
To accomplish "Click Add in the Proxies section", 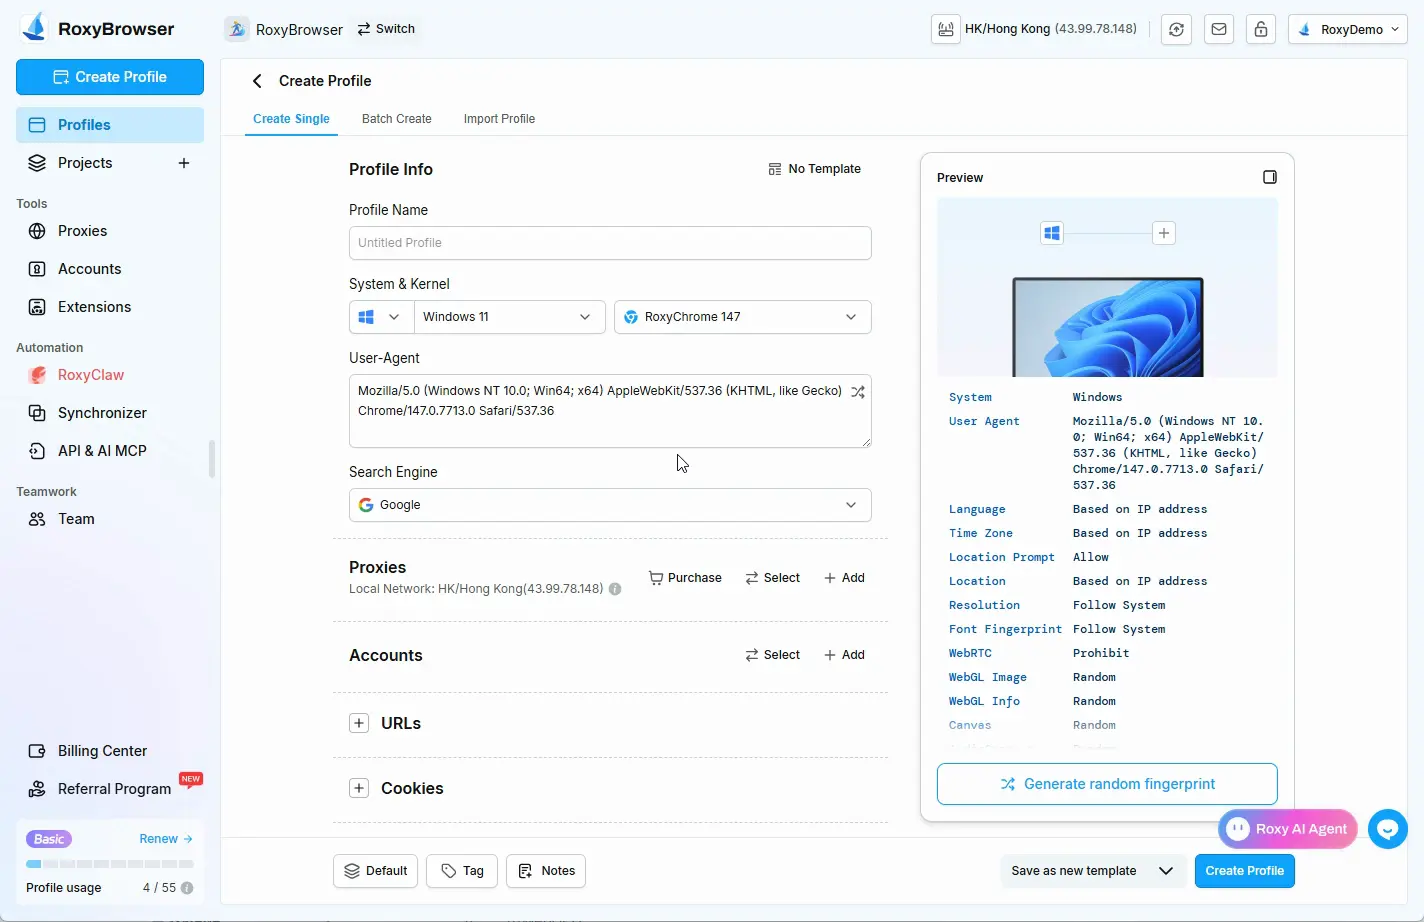I will pyautogui.click(x=844, y=578).
